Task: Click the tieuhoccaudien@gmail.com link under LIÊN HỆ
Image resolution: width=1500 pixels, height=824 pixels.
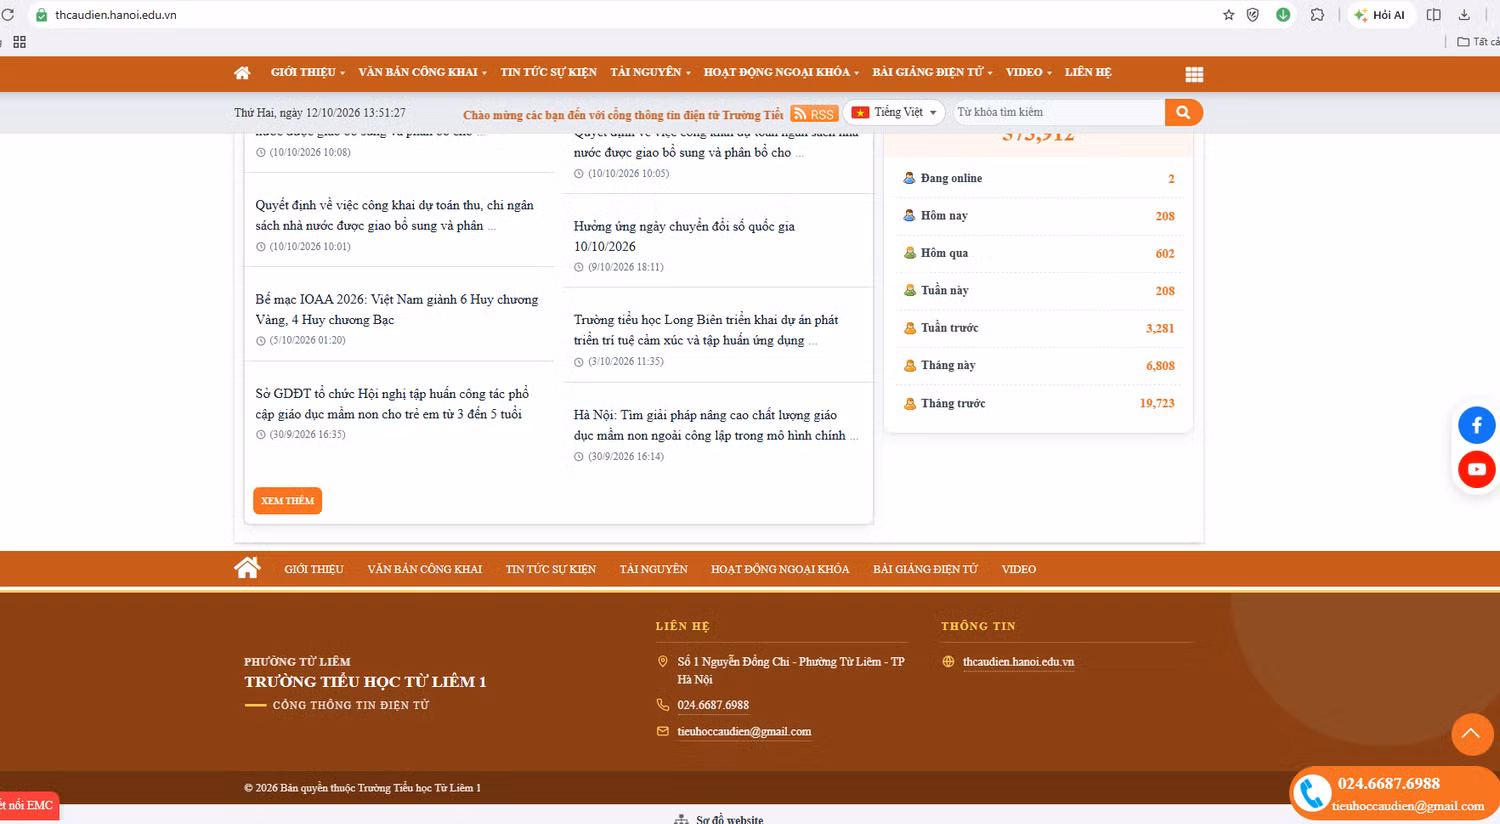Action: pos(744,732)
